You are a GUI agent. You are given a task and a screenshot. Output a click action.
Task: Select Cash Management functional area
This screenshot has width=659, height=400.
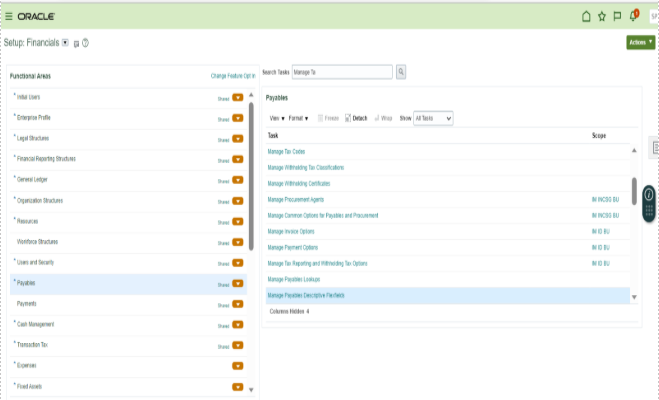coord(35,324)
